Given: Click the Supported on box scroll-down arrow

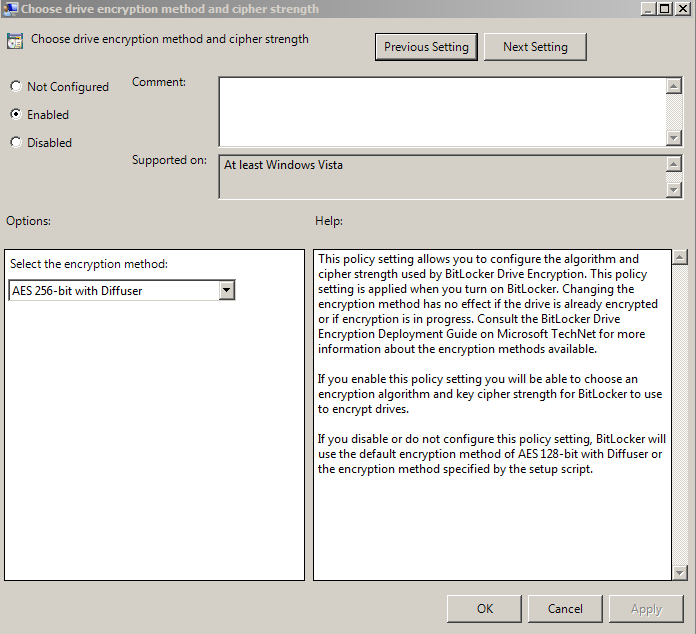Looking at the screenshot, I should [674, 190].
